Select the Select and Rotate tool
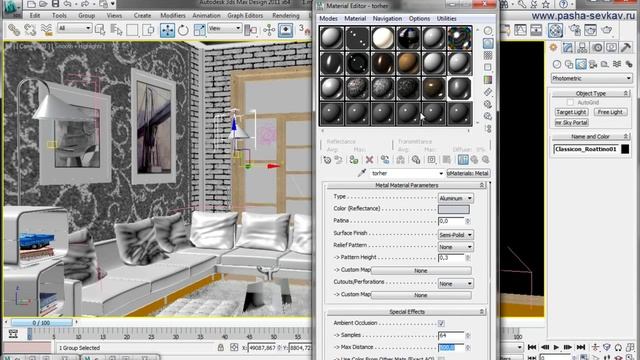Viewport: 640px width, 360px height. [183, 30]
